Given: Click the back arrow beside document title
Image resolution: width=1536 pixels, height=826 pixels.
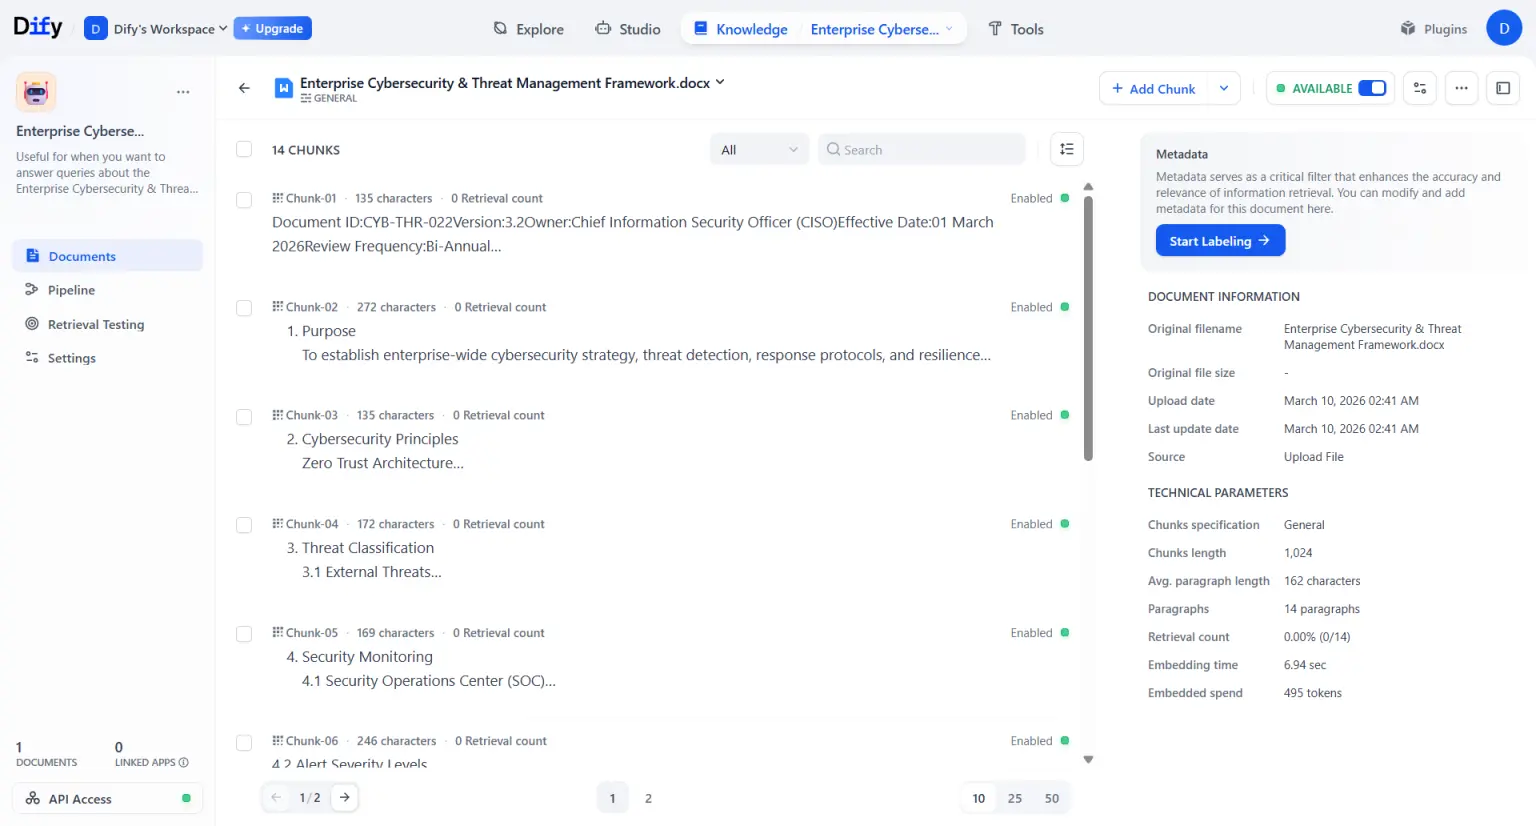Looking at the screenshot, I should click(244, 88).
